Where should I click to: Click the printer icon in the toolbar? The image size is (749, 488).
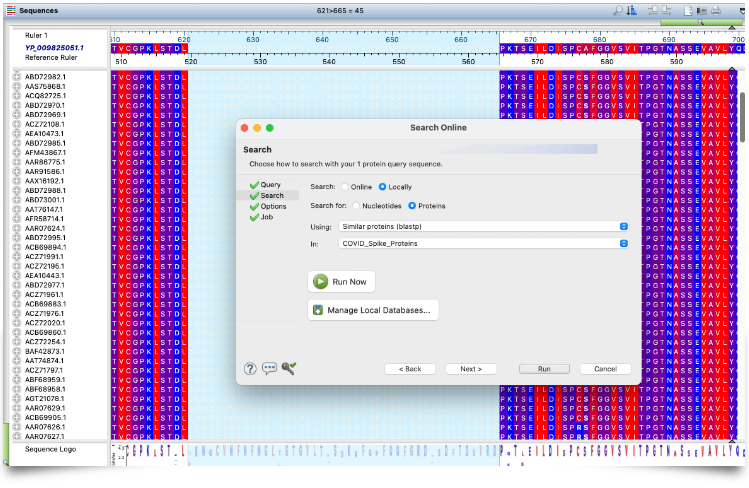[714, 10]
